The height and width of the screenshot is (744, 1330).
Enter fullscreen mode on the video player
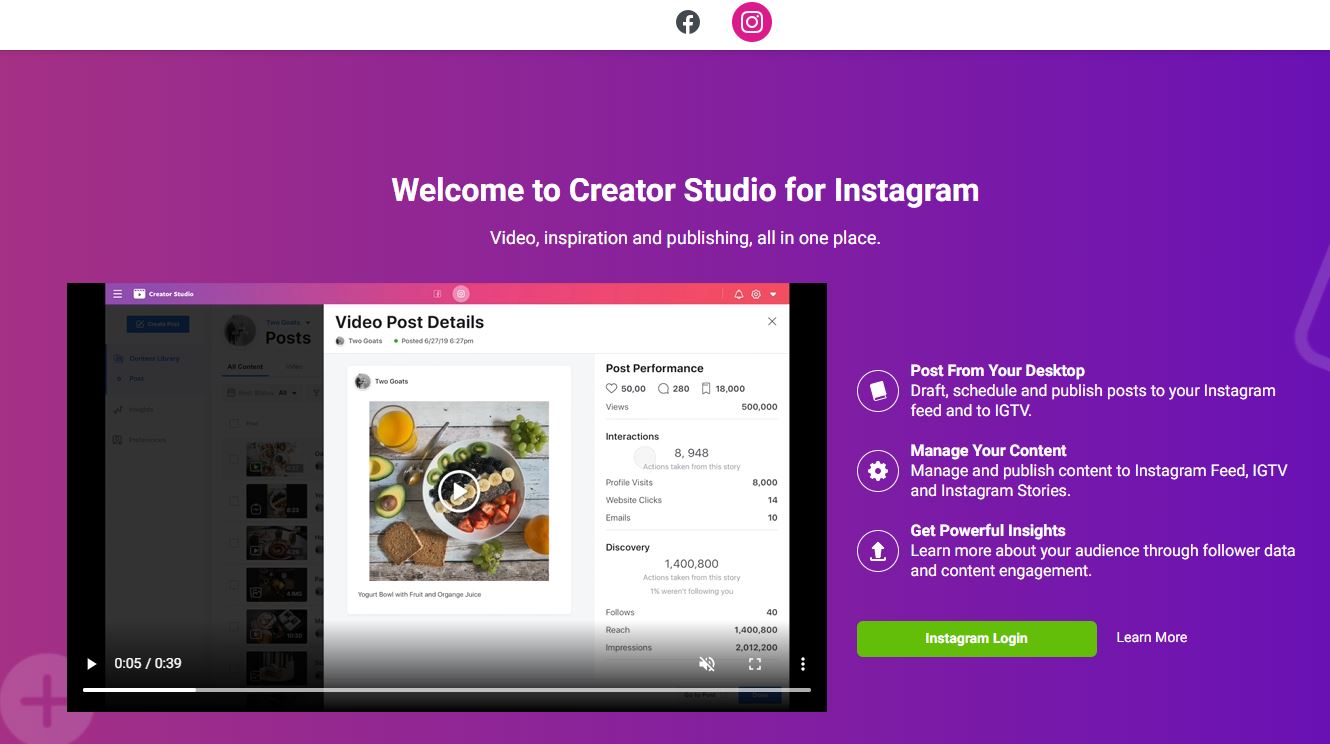[755, 664]
